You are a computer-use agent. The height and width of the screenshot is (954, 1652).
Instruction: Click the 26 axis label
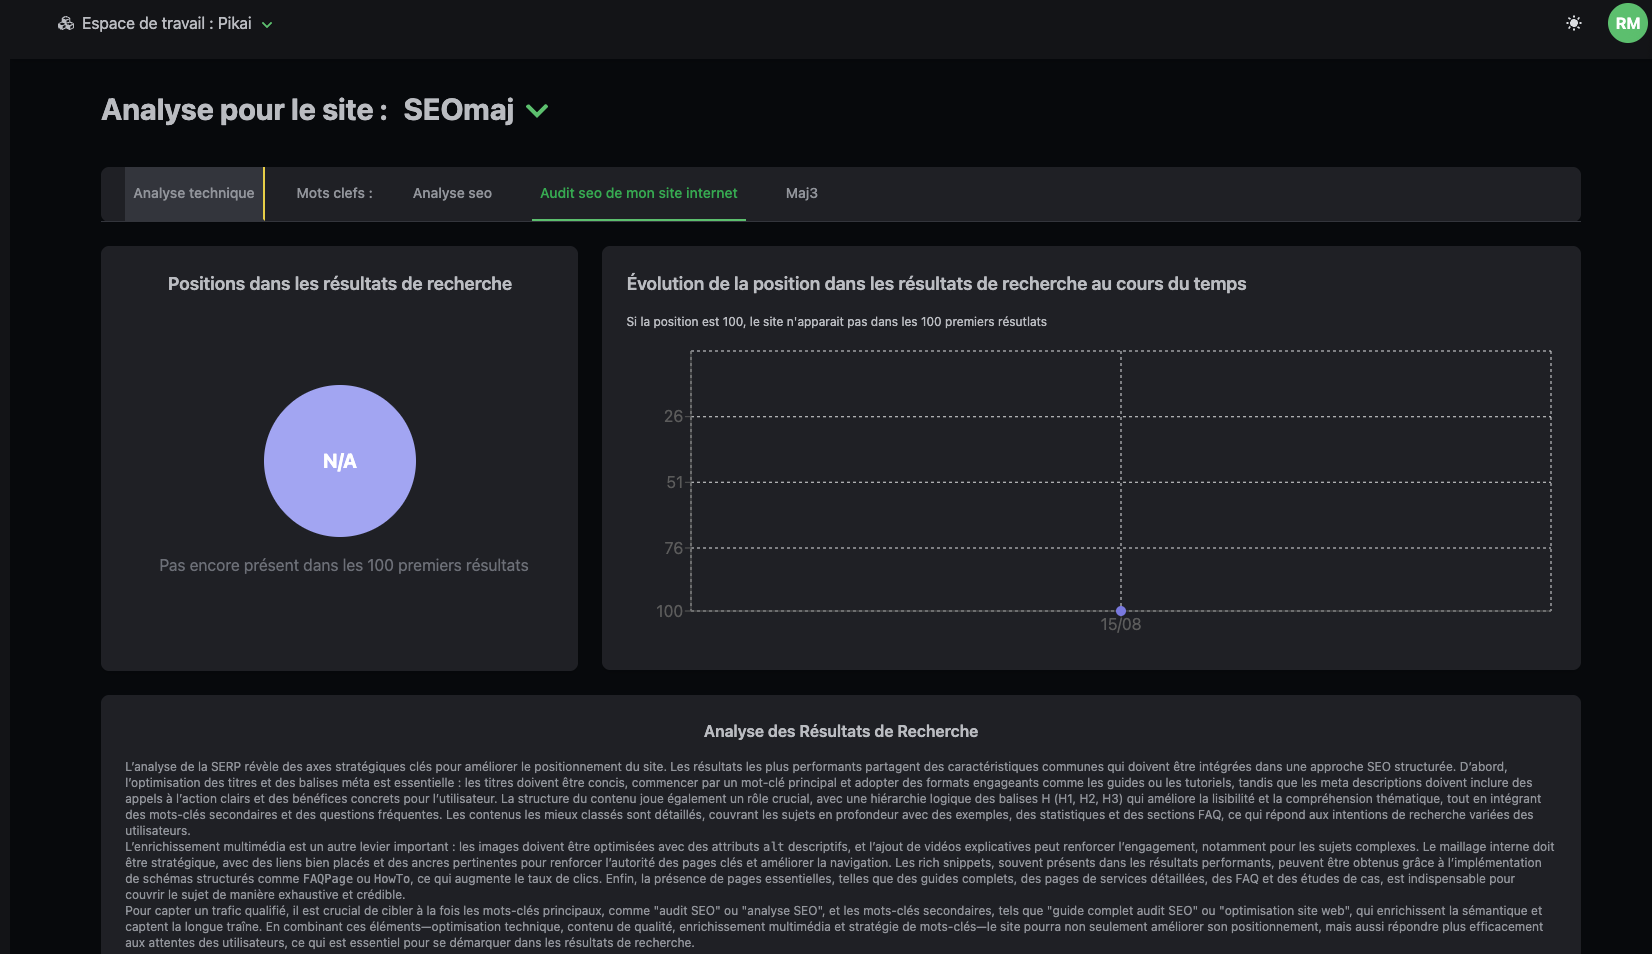pos(673,416)
